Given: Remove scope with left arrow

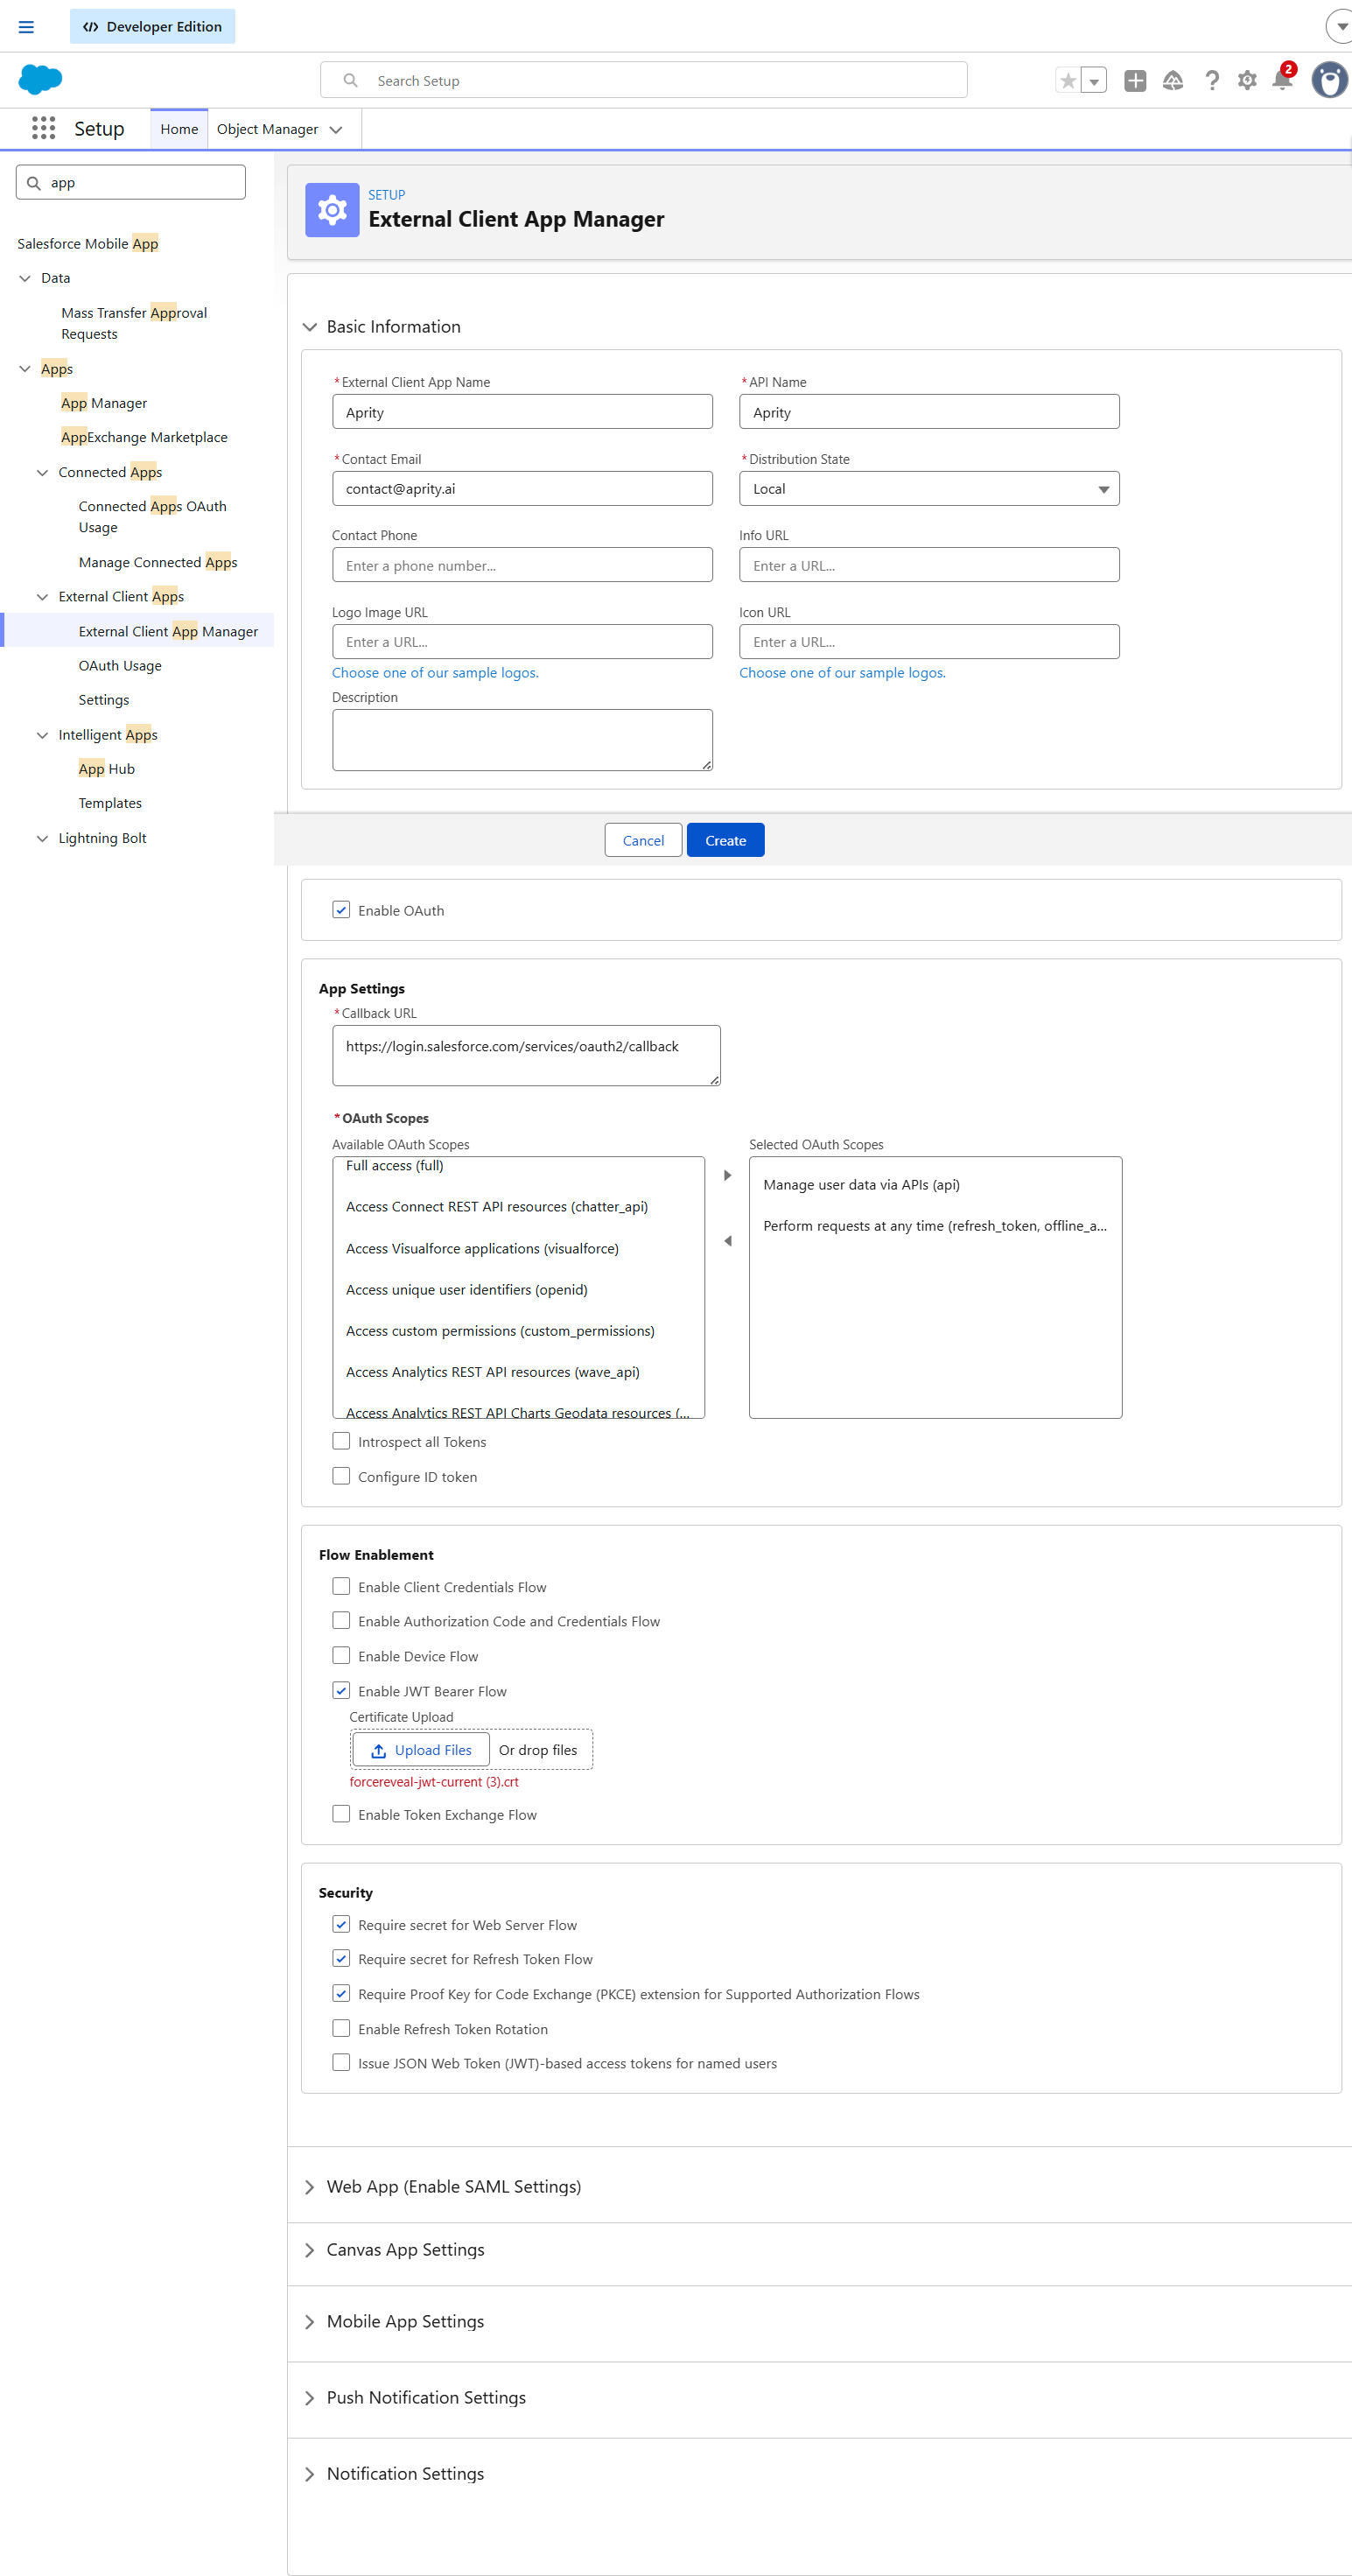Looking at the screenshot, I should point(728,1241).
